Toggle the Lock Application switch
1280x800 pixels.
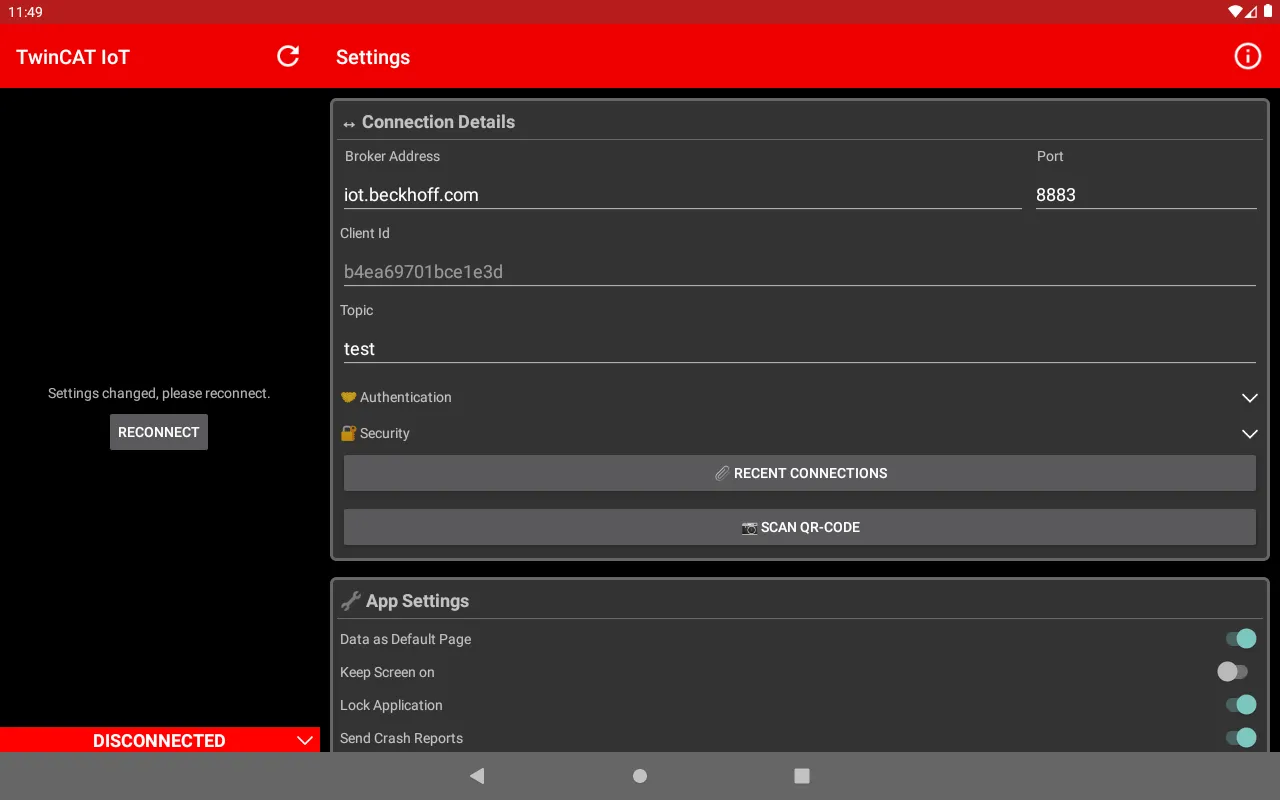click(1241, 705)
